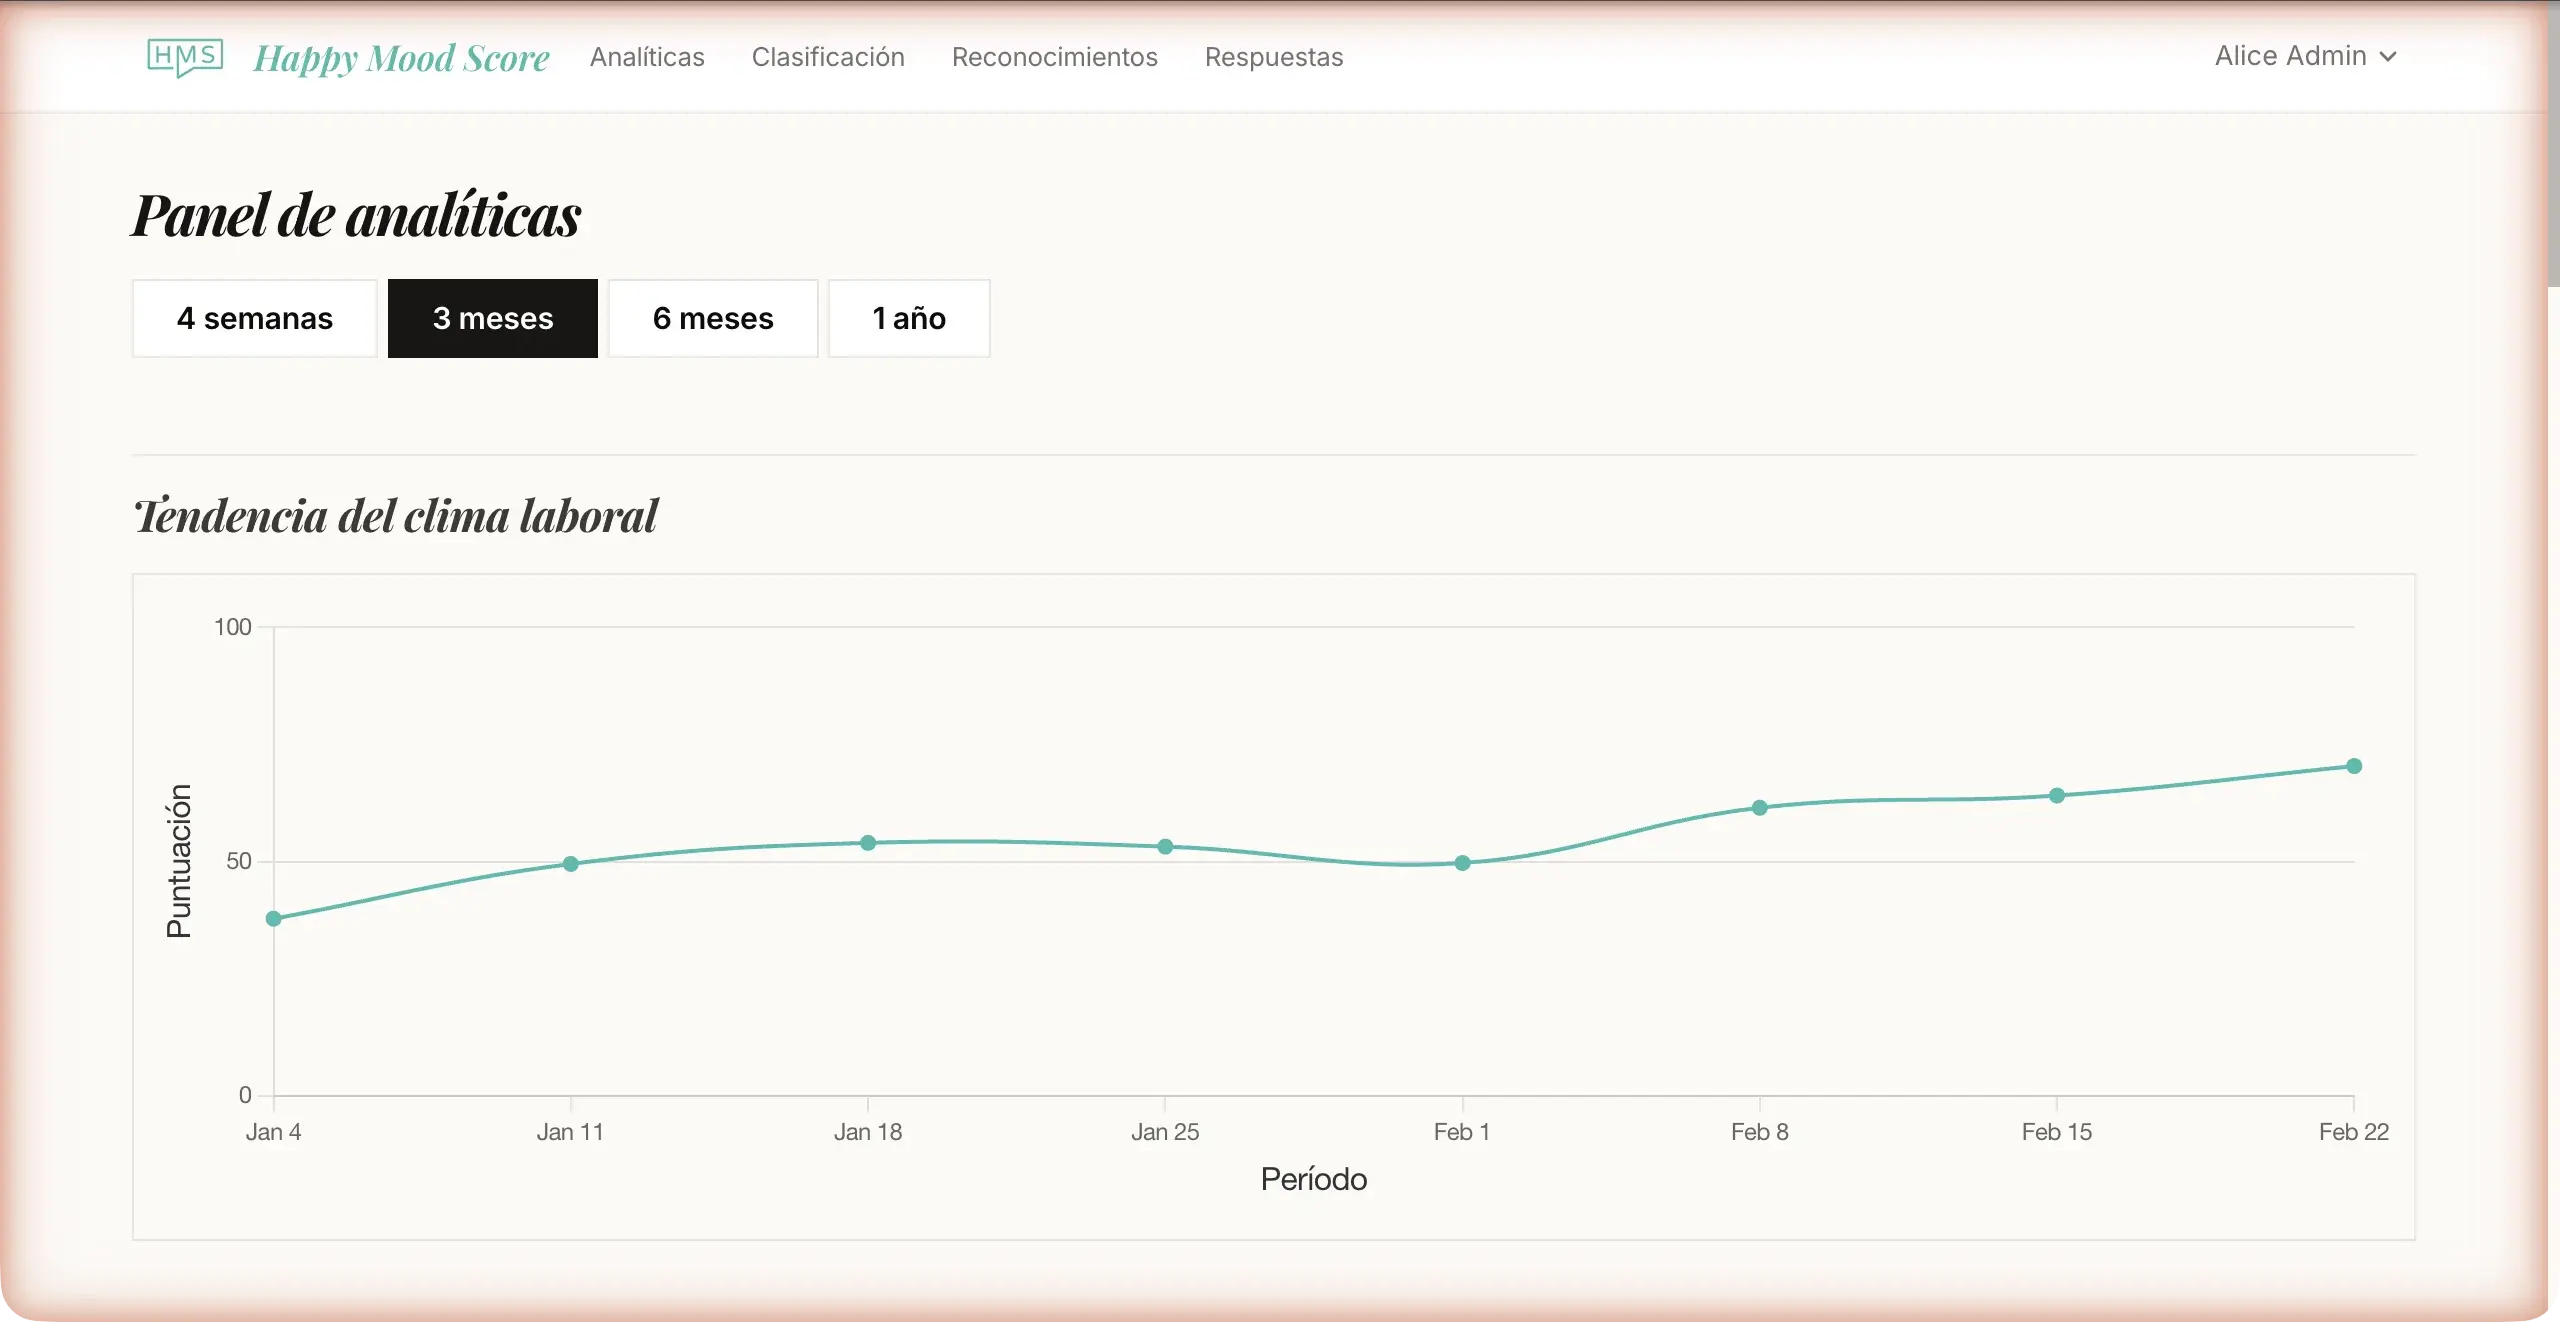Click the Feb 22 data point

2354,766
